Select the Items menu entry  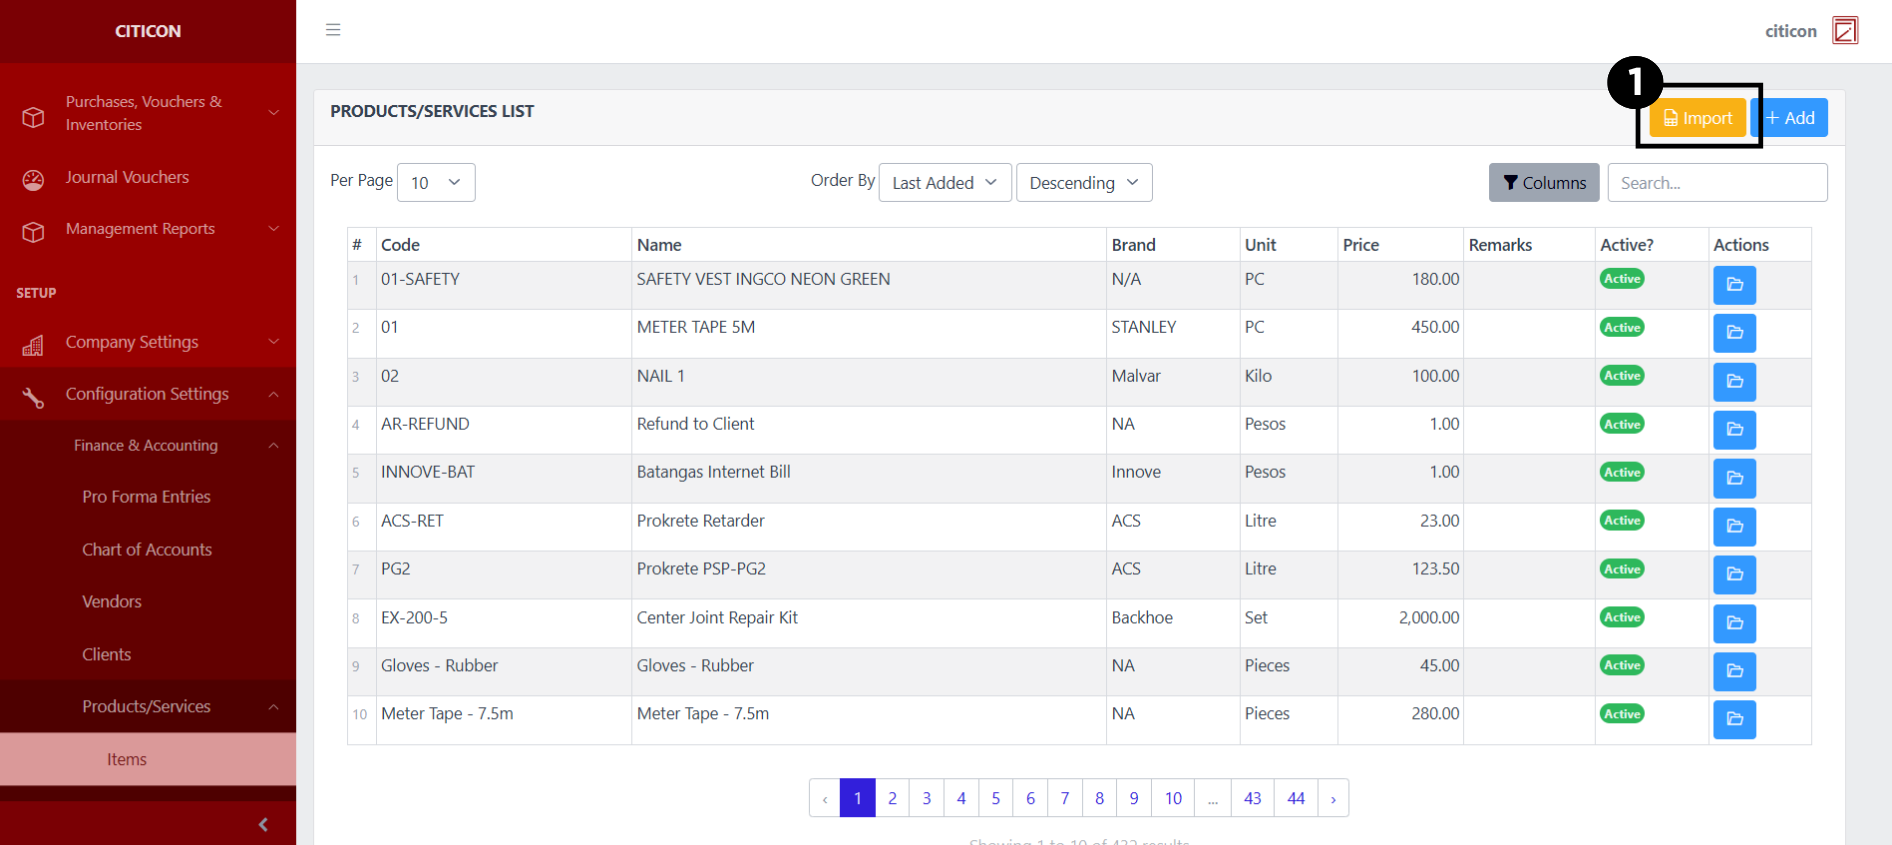pos(147,759)
